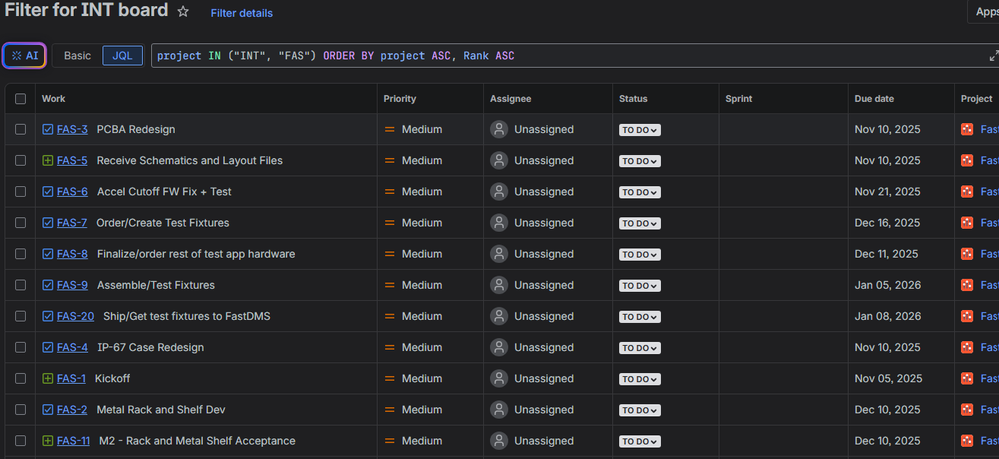Click the Medium priority icon for FAS-20
Image resolution: width=999 pixels, height=459 pixels.
tap(390, 317)
